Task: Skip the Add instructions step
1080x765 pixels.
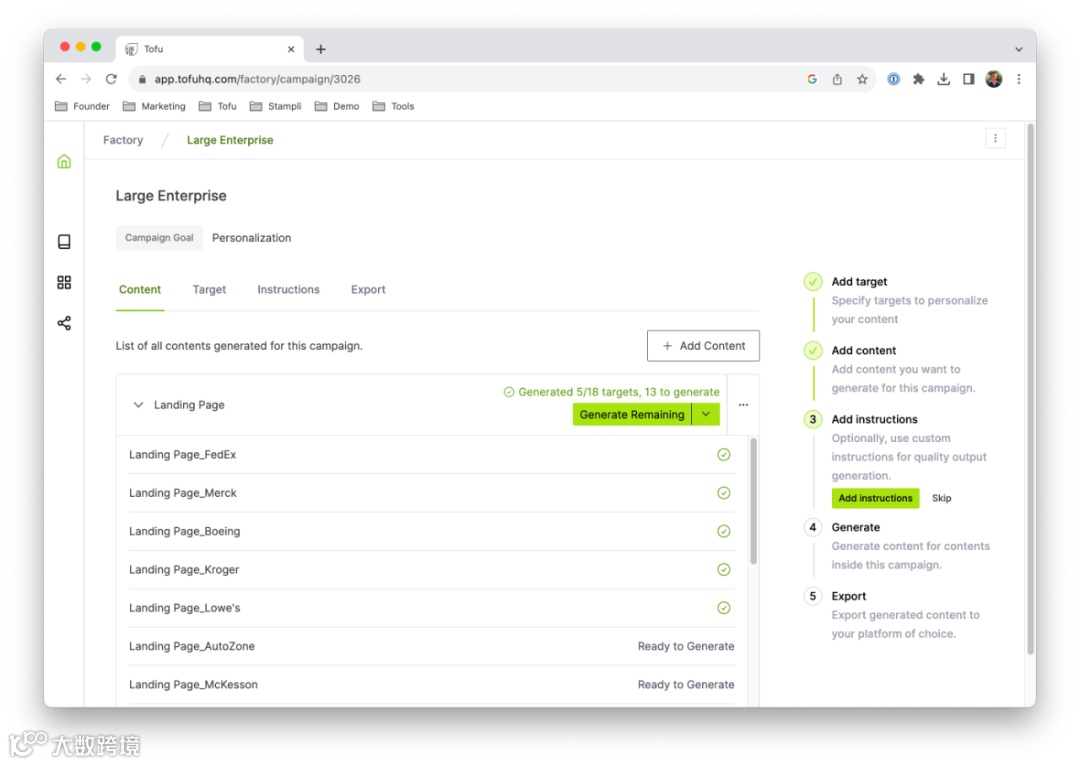Action: tap(942, 498)
